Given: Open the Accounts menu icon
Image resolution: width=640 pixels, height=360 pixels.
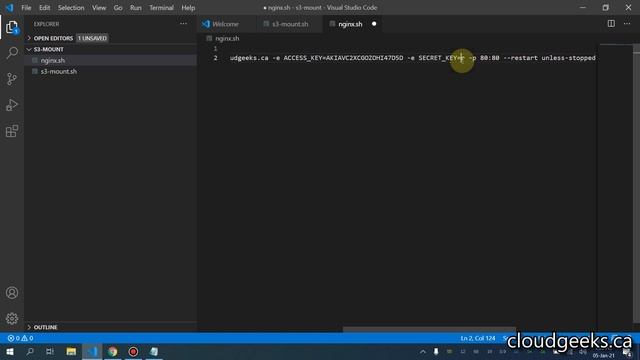Looking at the screenshot, I should (12, 293).
